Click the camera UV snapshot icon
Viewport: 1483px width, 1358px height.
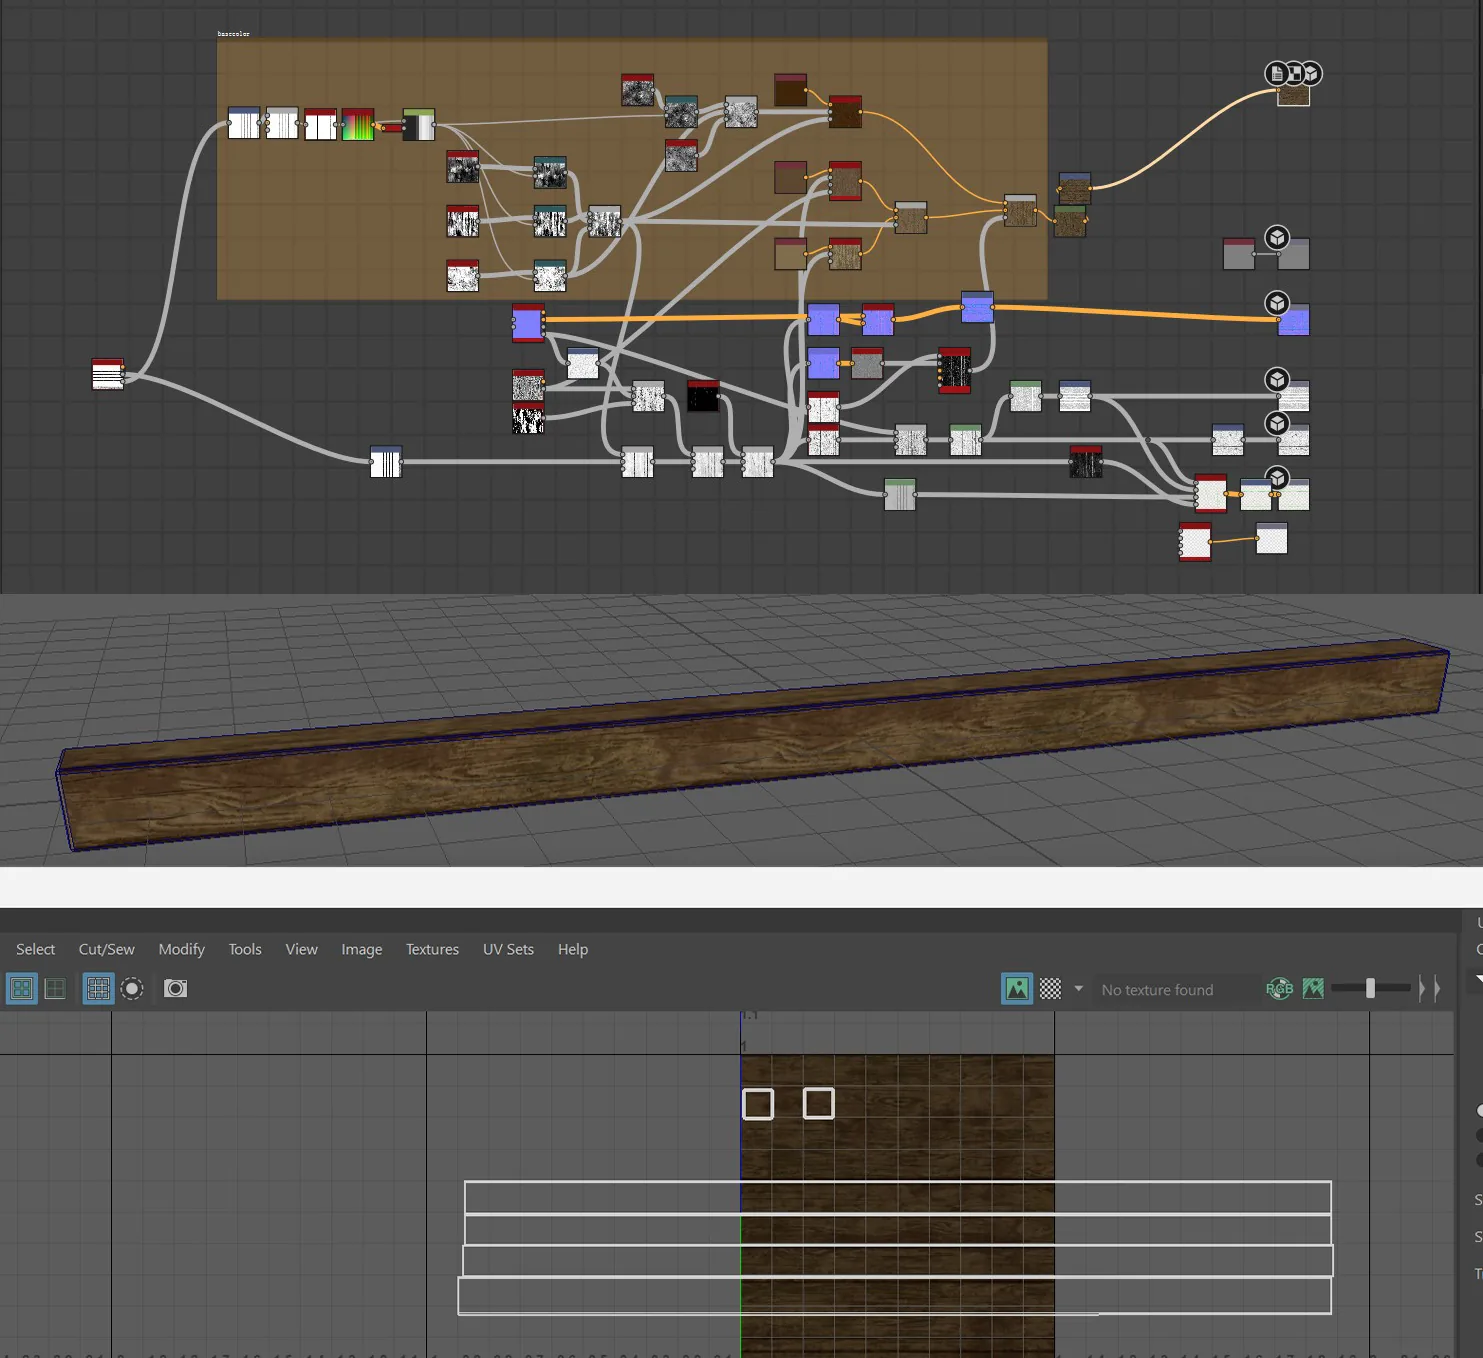point(175,989)
